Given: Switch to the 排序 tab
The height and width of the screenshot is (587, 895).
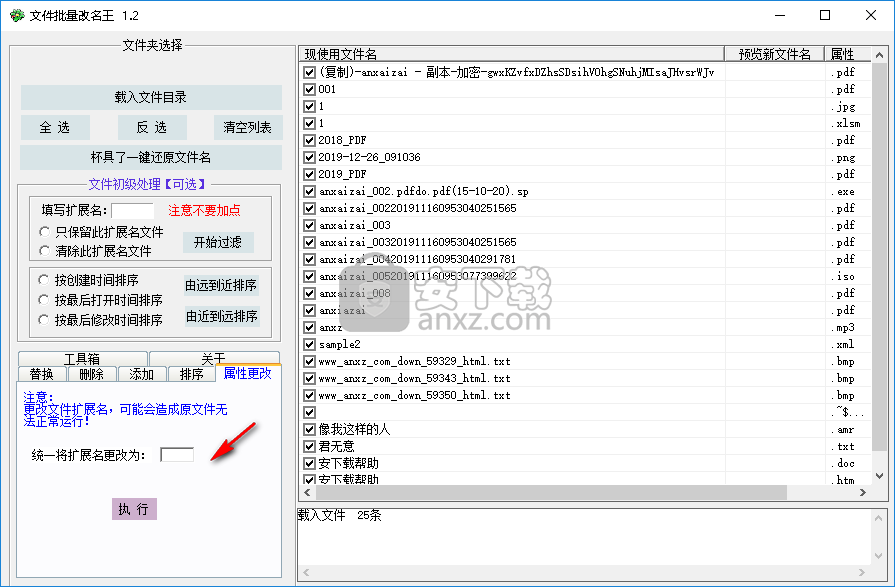Looking at the screenshot, I should 191,374.
